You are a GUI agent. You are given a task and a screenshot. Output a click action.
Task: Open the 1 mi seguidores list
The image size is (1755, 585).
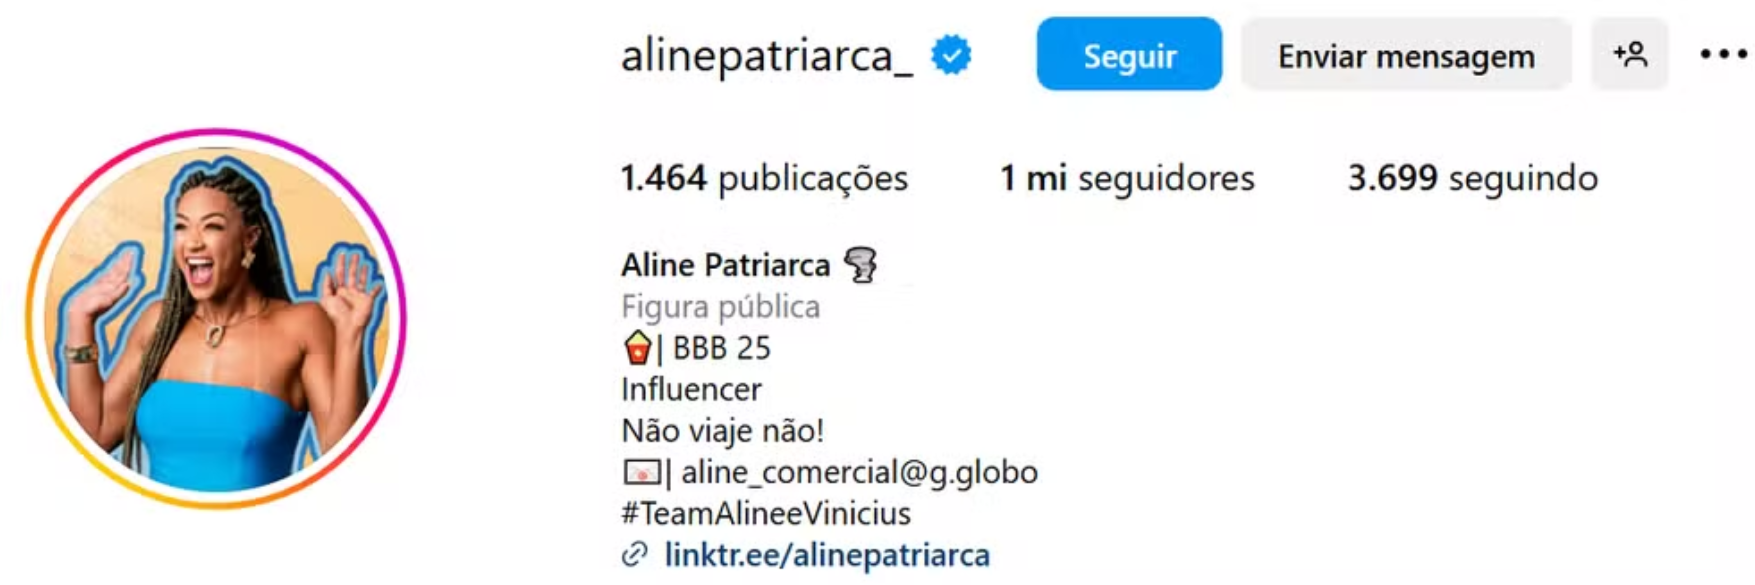click(x=1127, y=178)
